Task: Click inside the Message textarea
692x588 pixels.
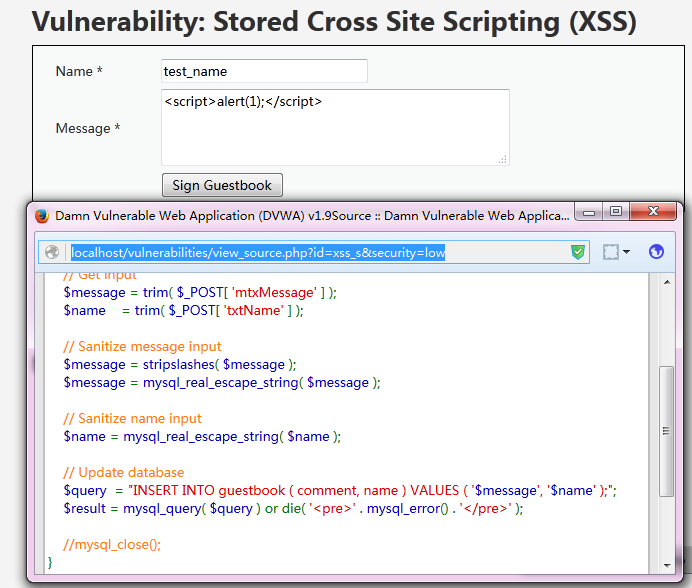Action: click(x=335, y=127)
